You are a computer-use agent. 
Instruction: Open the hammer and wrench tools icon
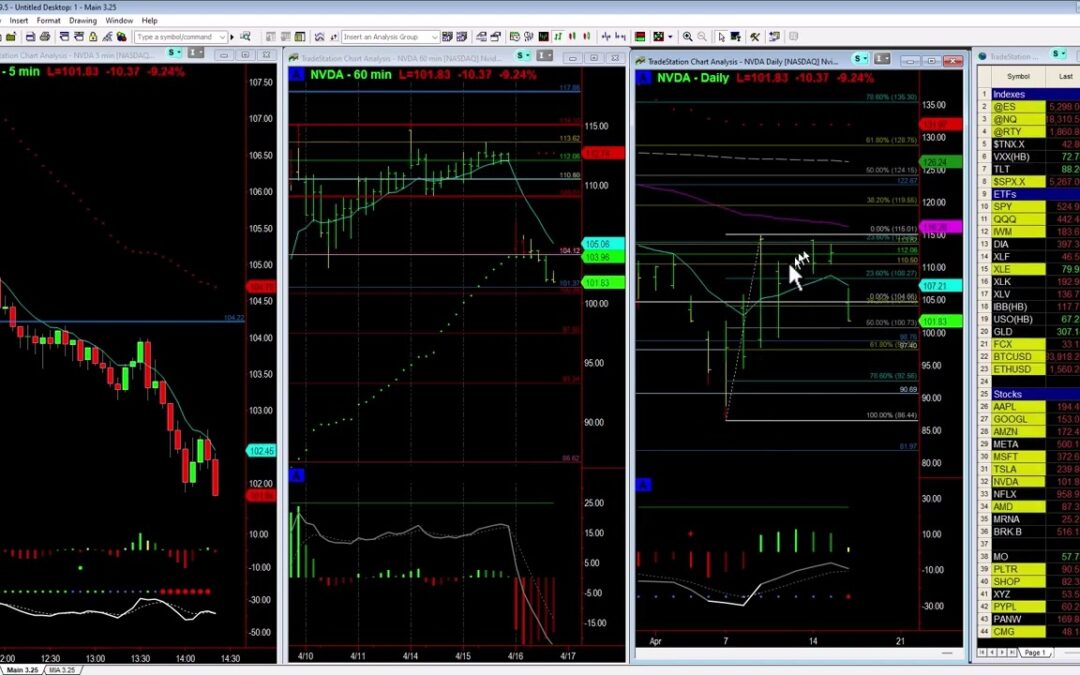(x=755, y=37)
